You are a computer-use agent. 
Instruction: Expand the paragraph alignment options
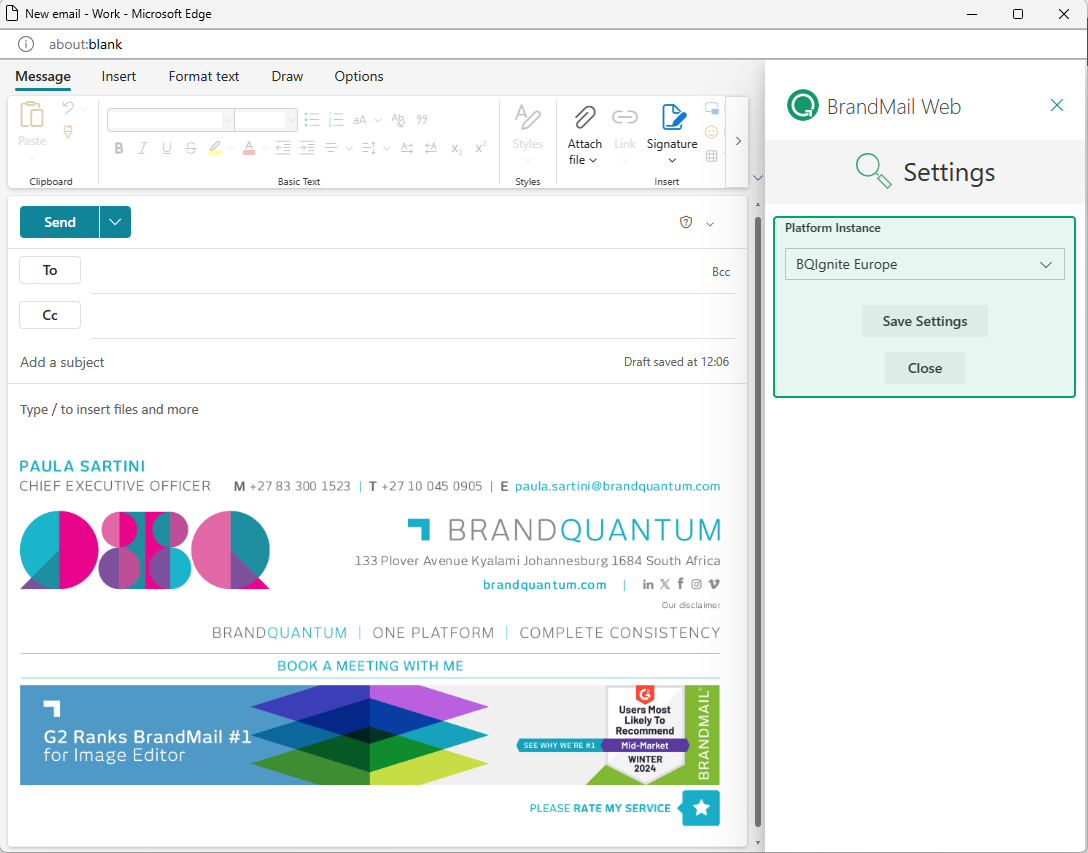349,148
